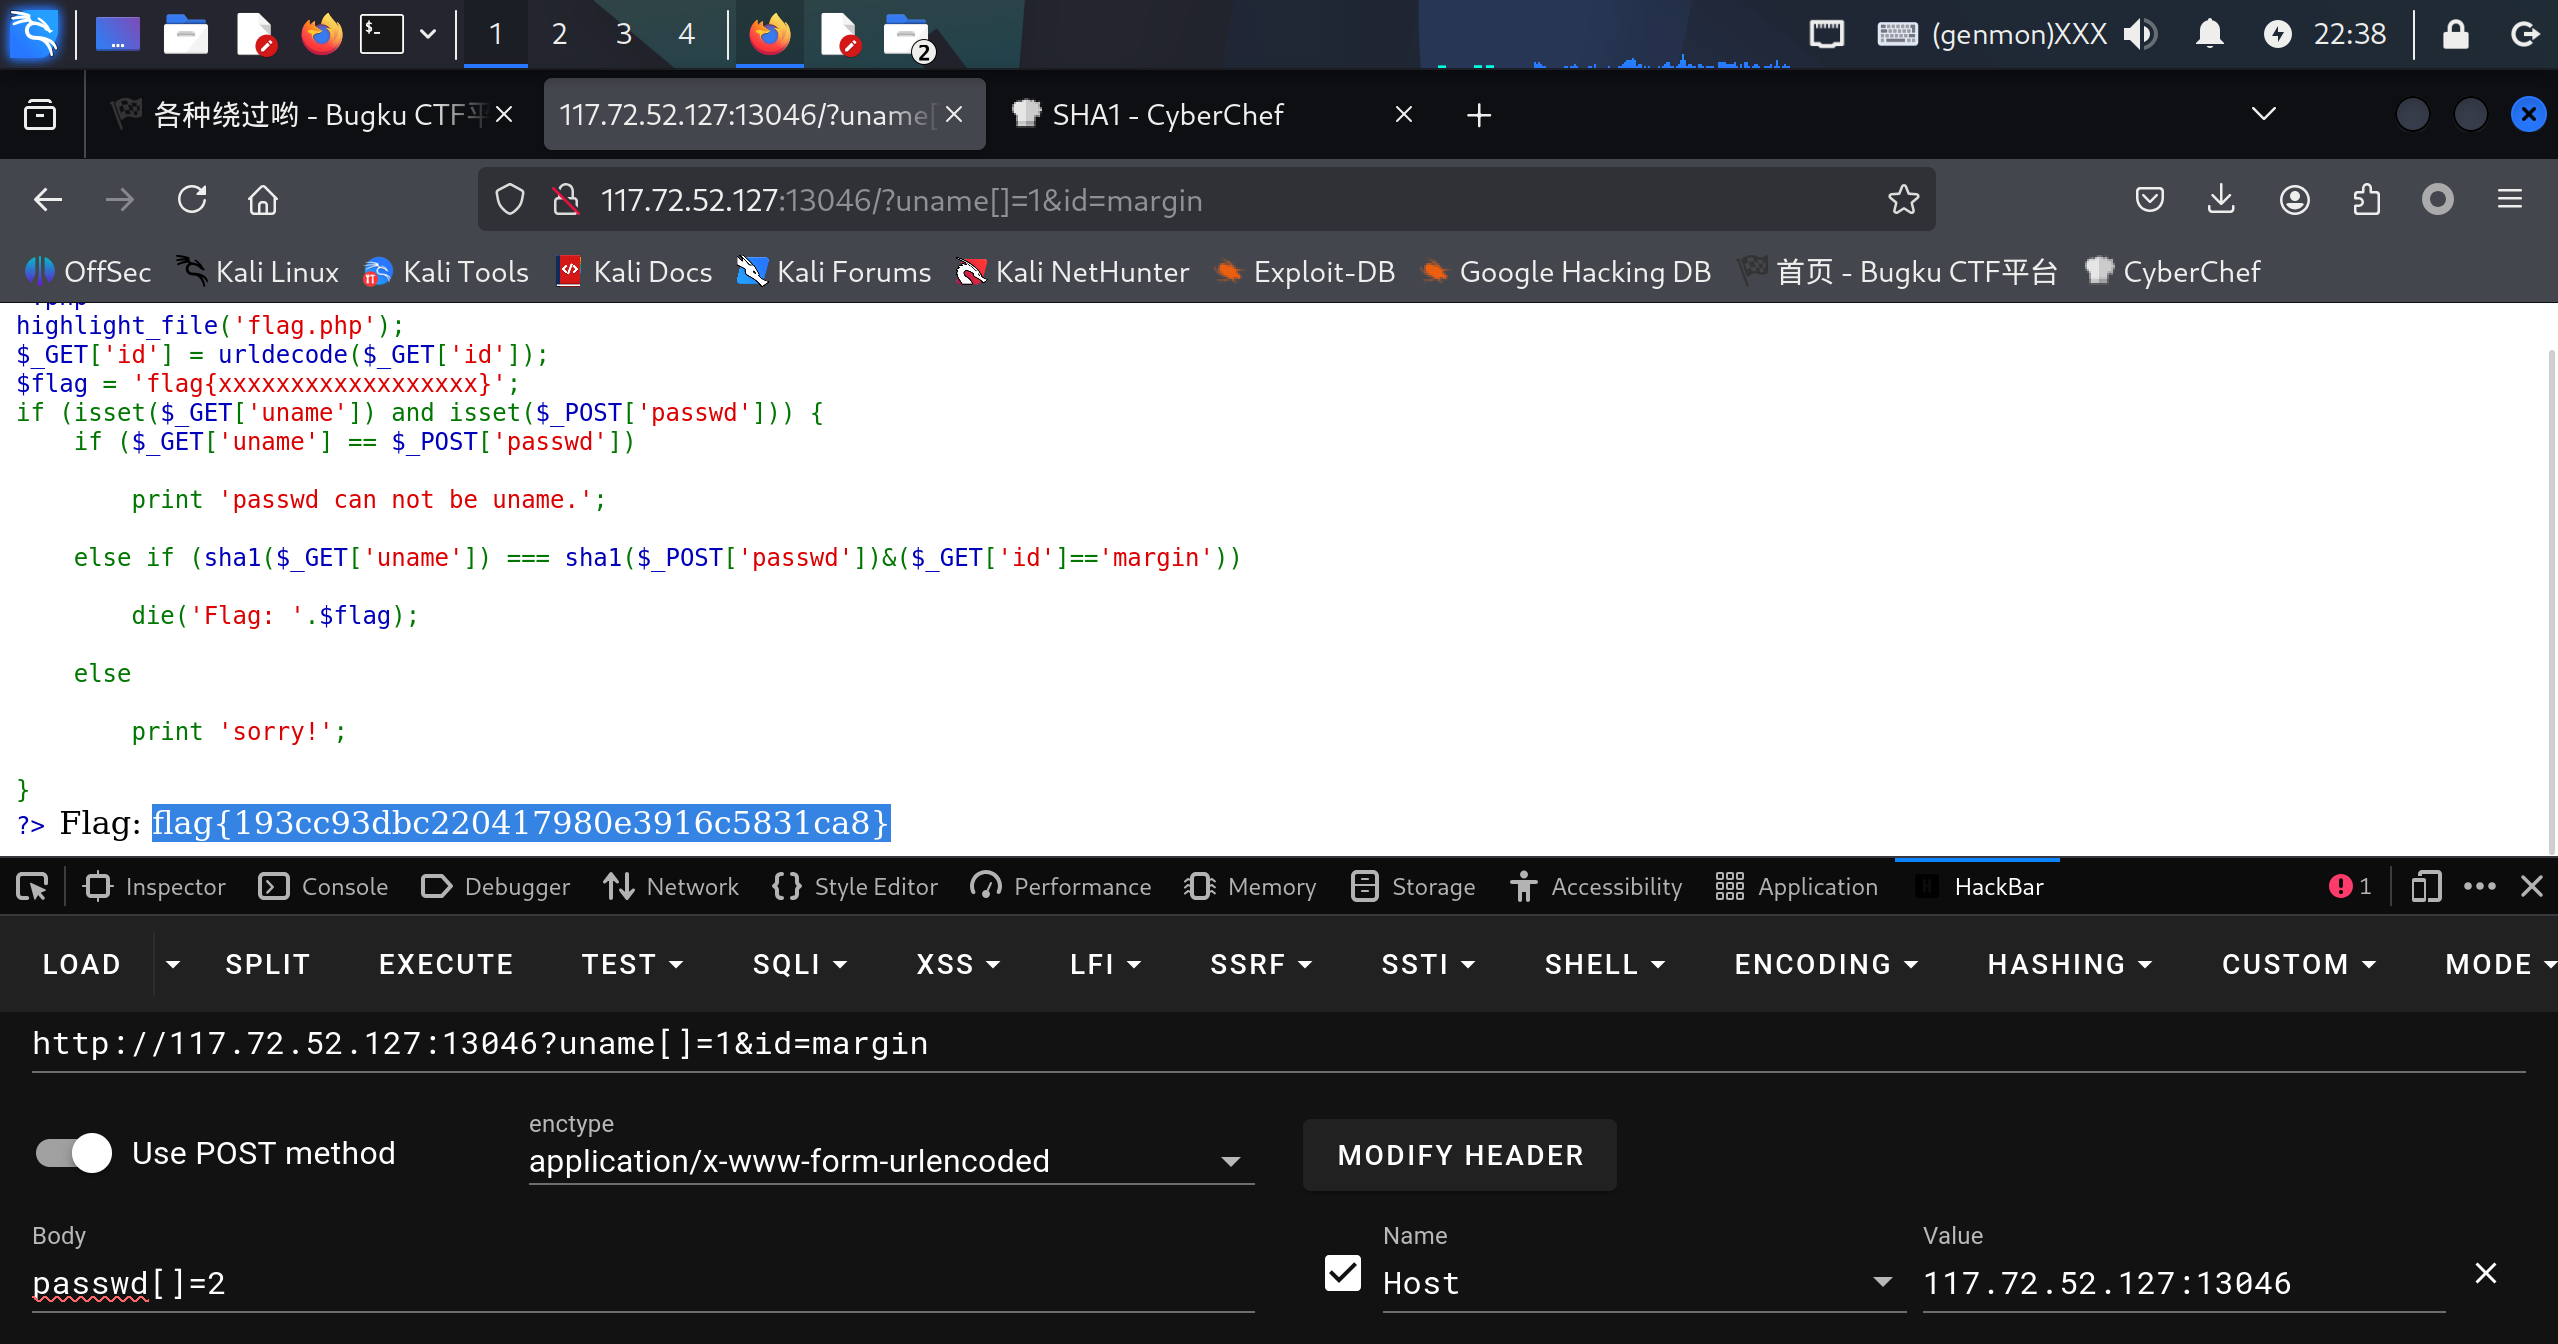Open the Firefox downloads icon
Image resolution: width=2558 pixels, height=1344 pixels.
2220,200
